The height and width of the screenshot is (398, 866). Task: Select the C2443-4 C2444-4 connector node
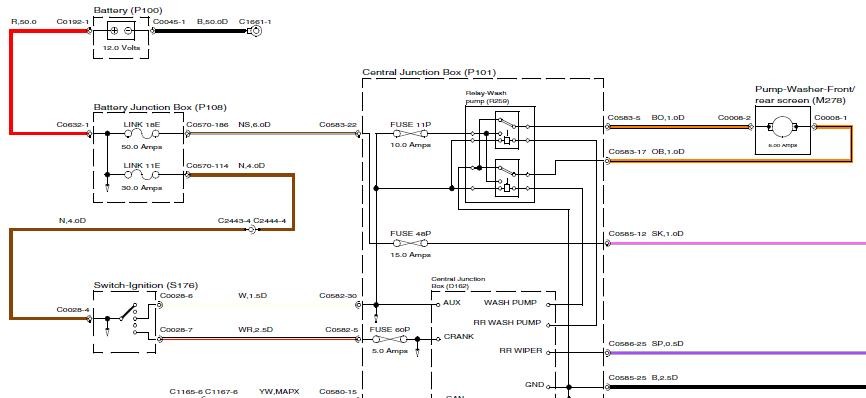tap(251, 230)
